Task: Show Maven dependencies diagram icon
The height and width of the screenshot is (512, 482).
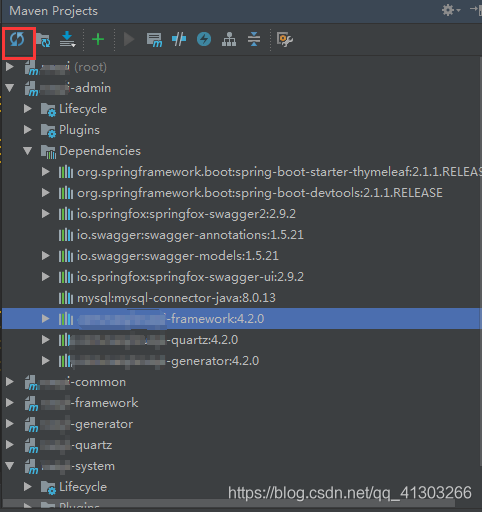Action: tap(229, 39)
